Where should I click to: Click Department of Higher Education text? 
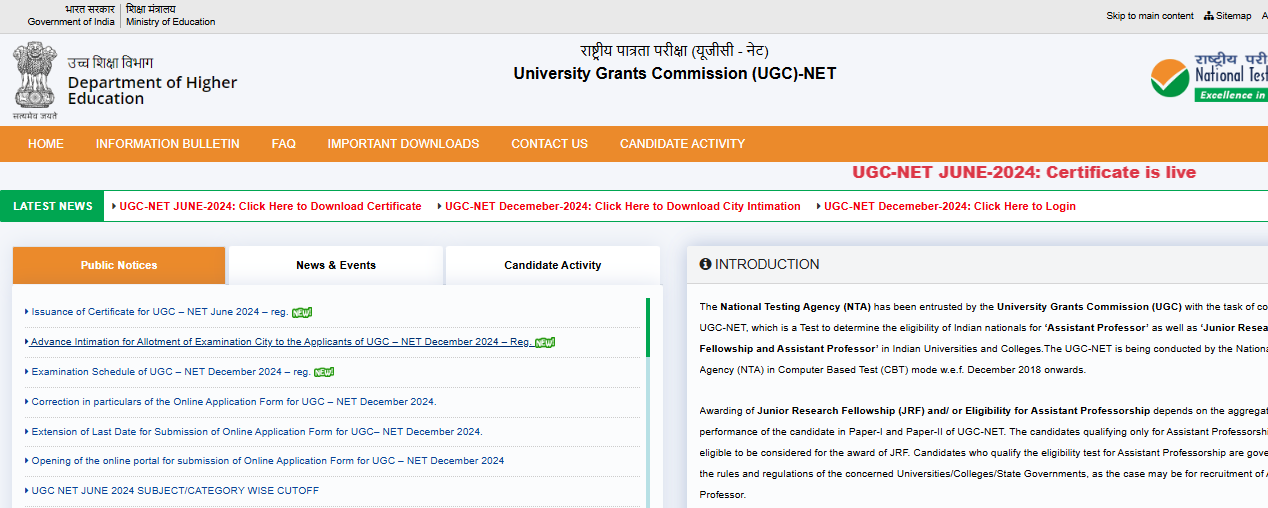click(152, 90)
